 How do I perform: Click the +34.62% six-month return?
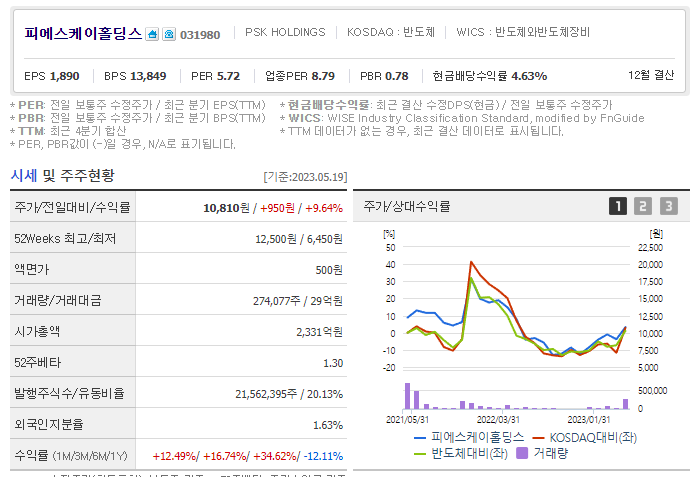pos(275,456)
